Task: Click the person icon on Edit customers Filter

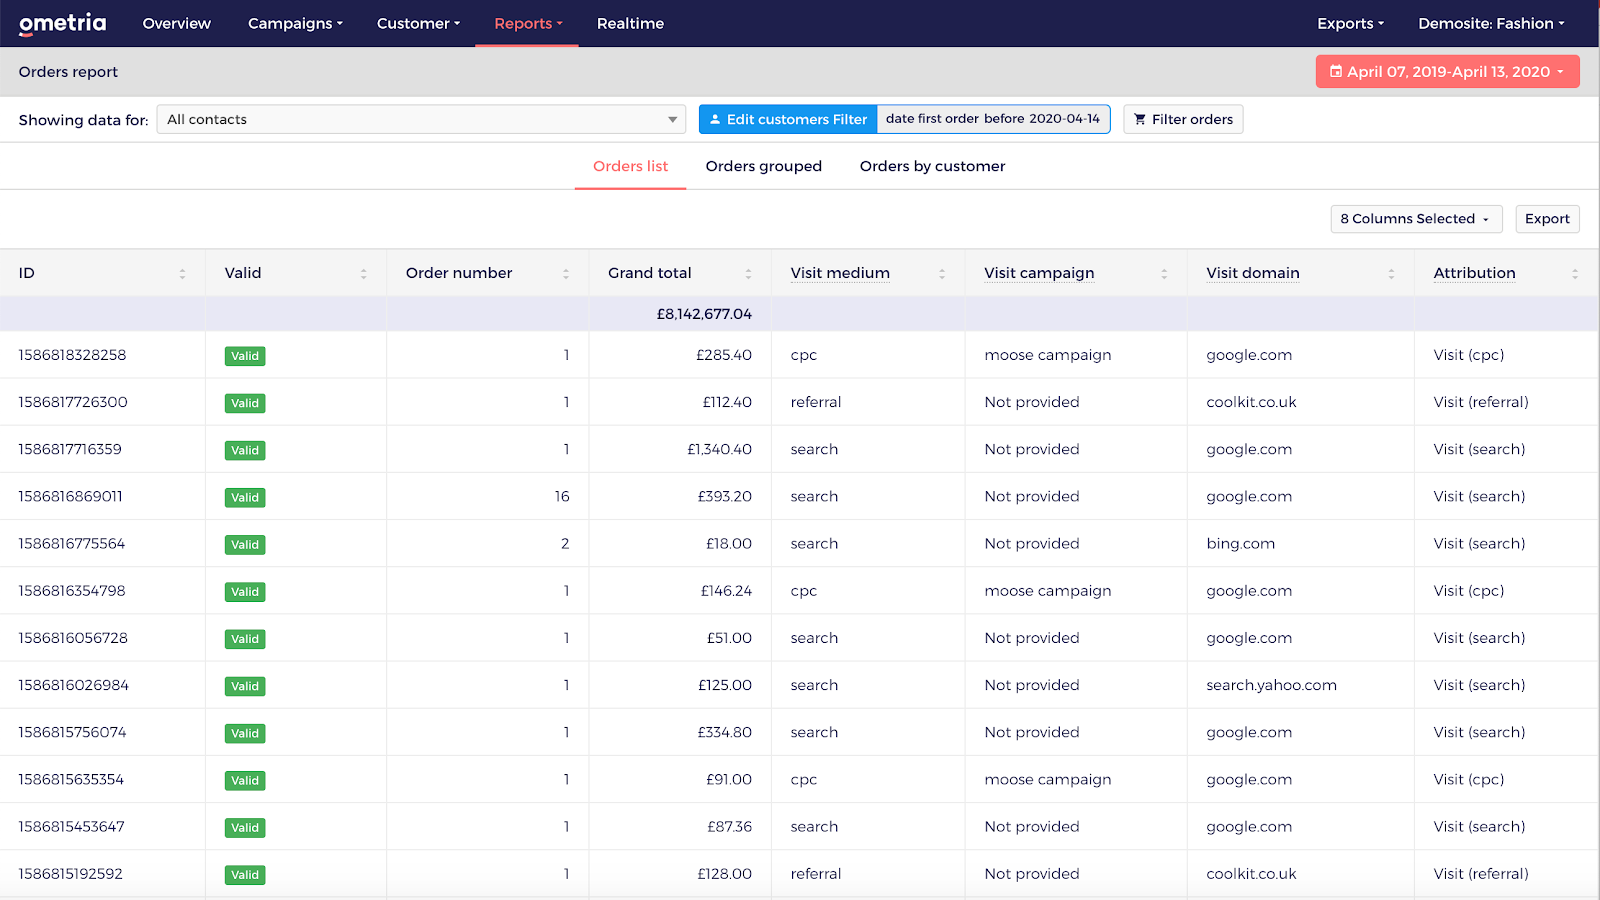Action: click(715, 119)
